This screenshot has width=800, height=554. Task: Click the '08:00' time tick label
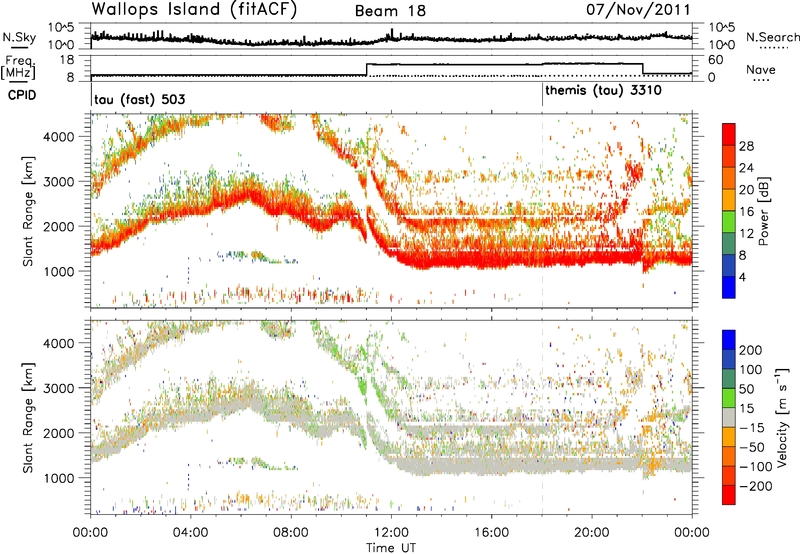pos(291,533)
